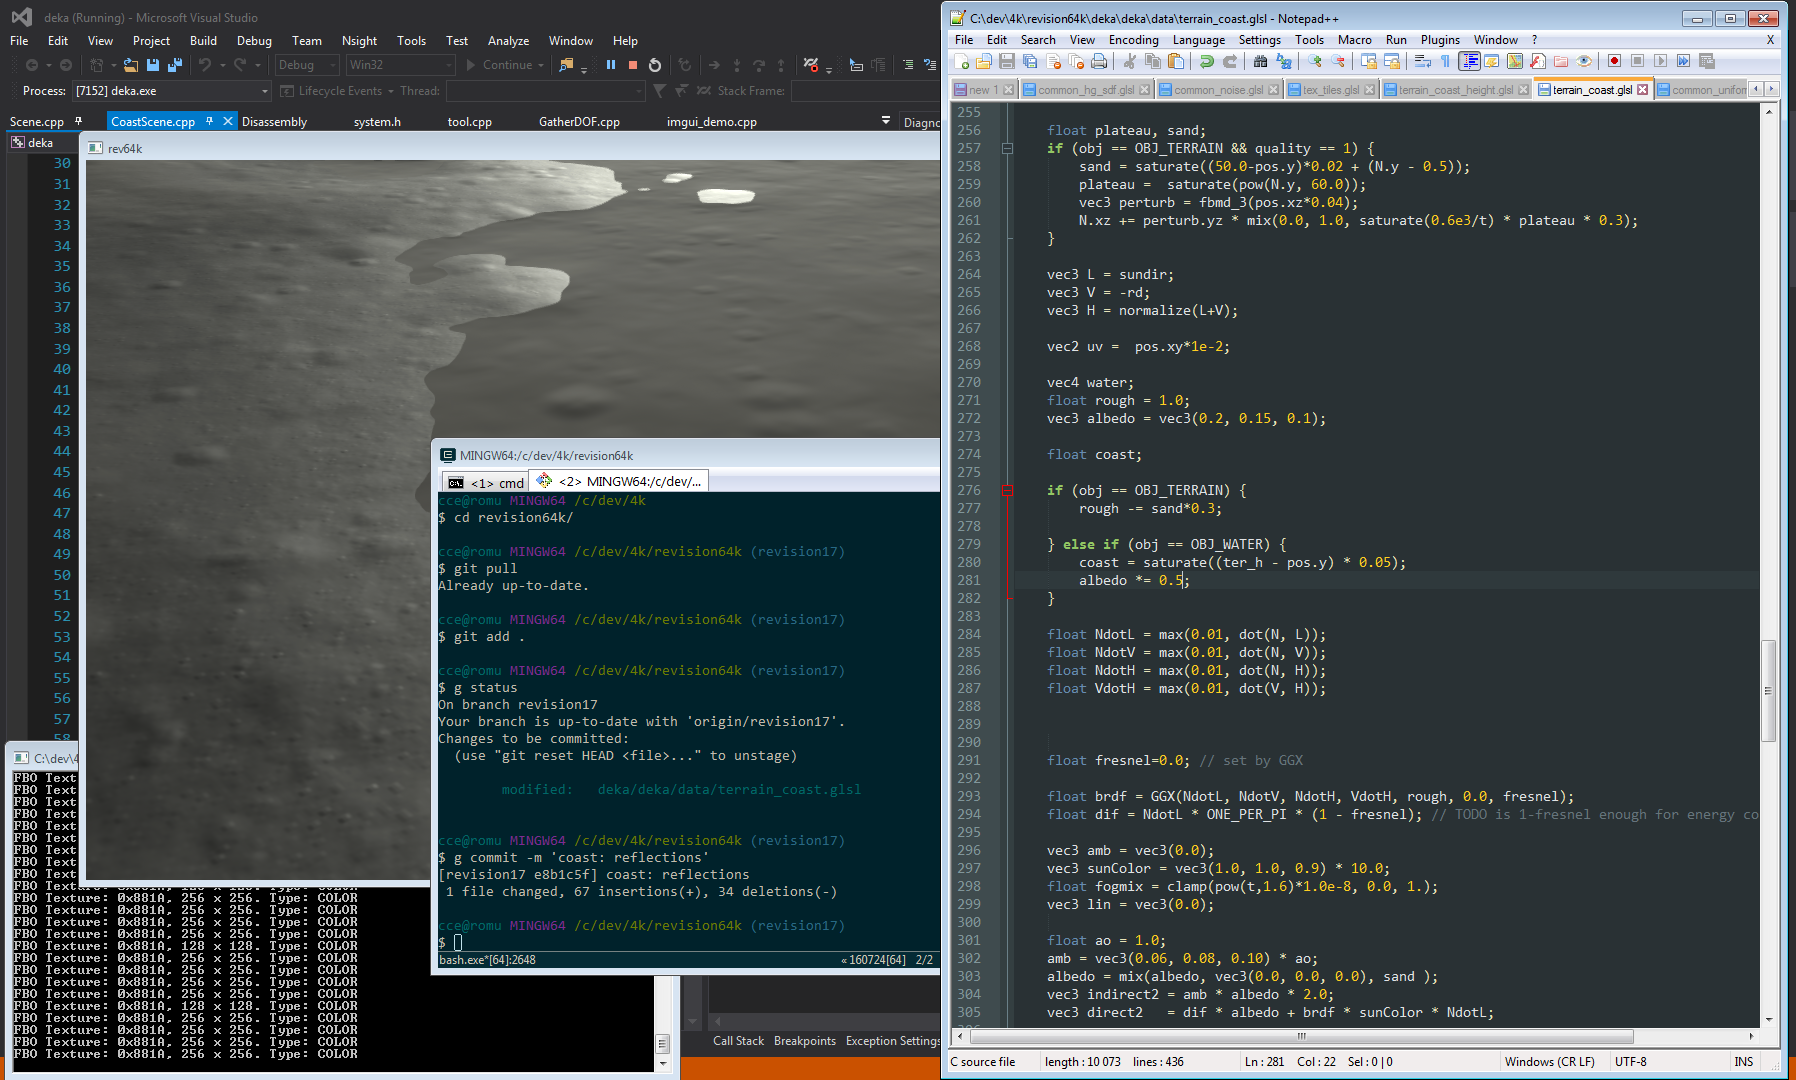Toggle the indent guide button in Notepad++
1796x1080 pixels.
(x=1469, y=62)
